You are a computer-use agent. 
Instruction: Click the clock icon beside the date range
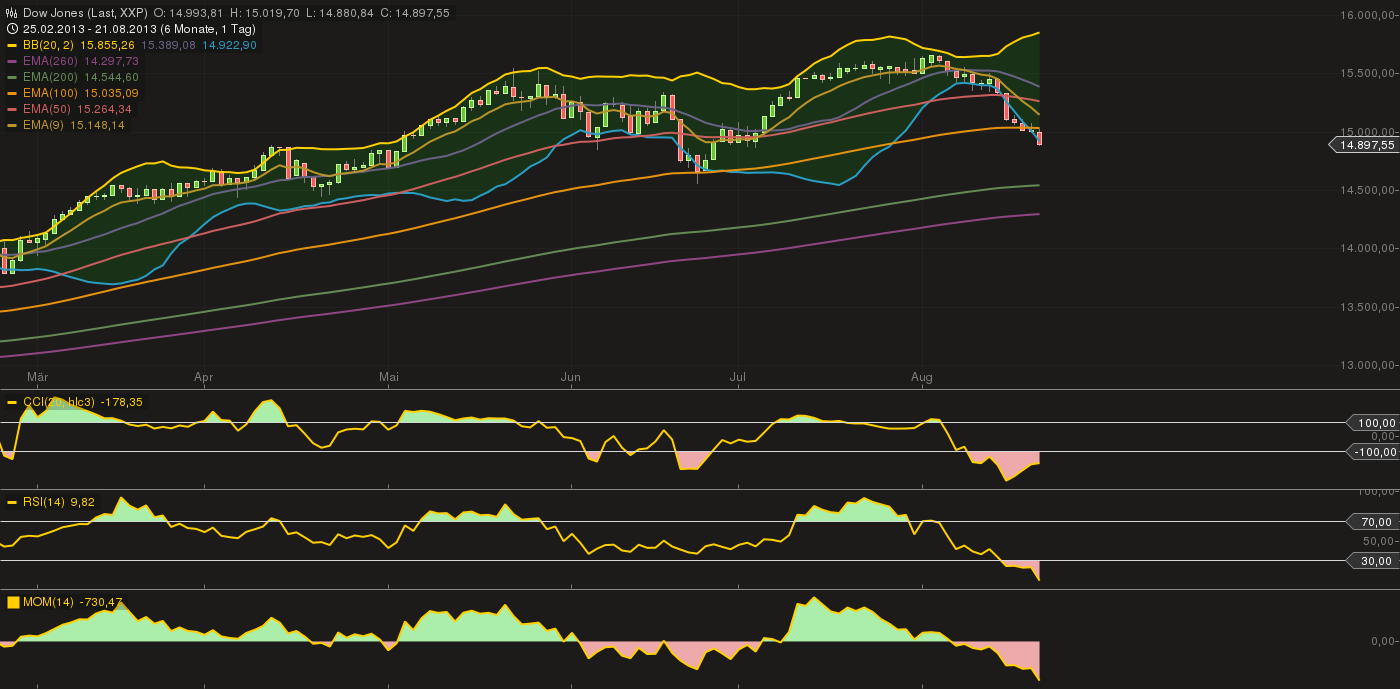(x=12, y=29)
